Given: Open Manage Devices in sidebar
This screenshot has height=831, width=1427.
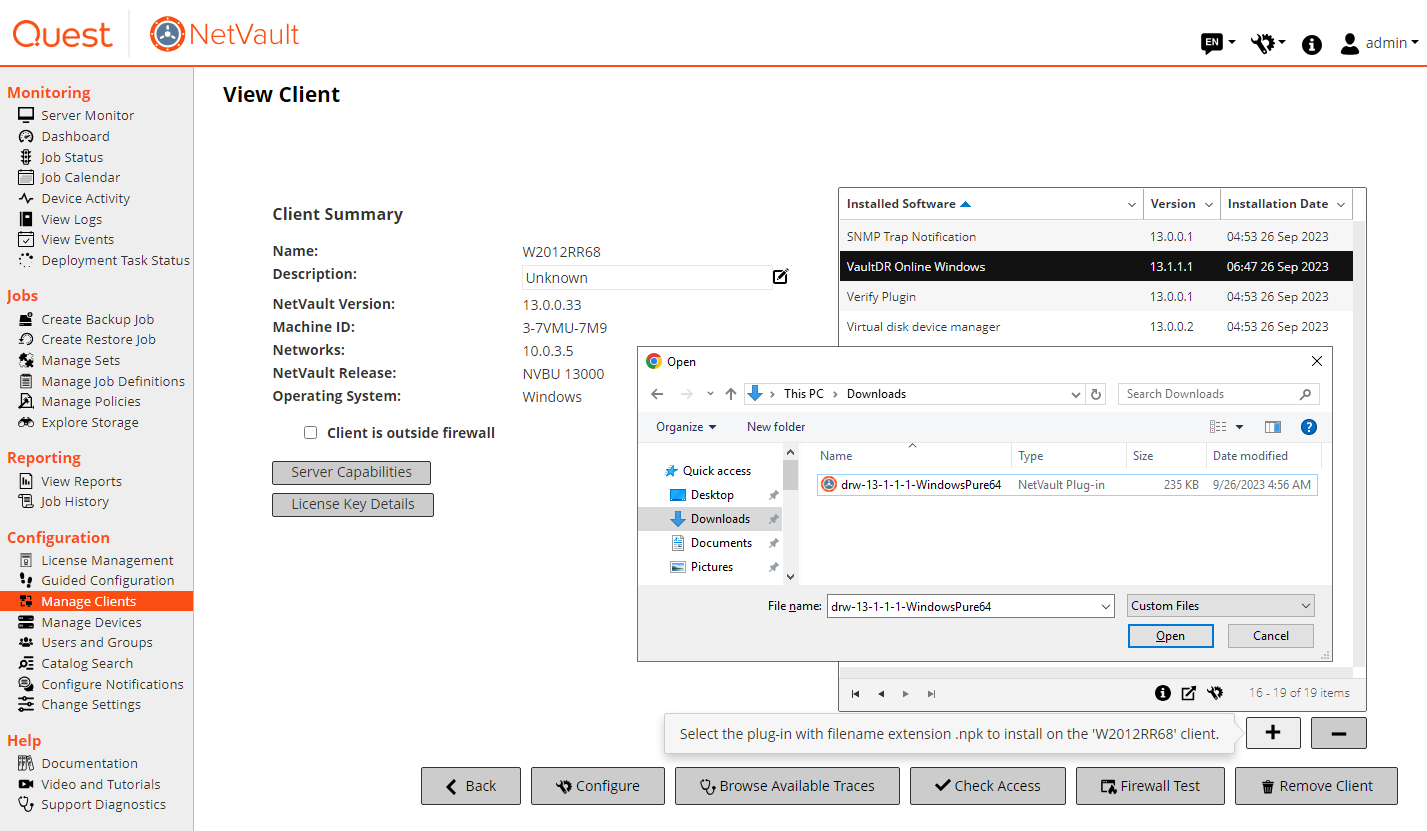Looking at the screenshot, I should coord(91,622).
